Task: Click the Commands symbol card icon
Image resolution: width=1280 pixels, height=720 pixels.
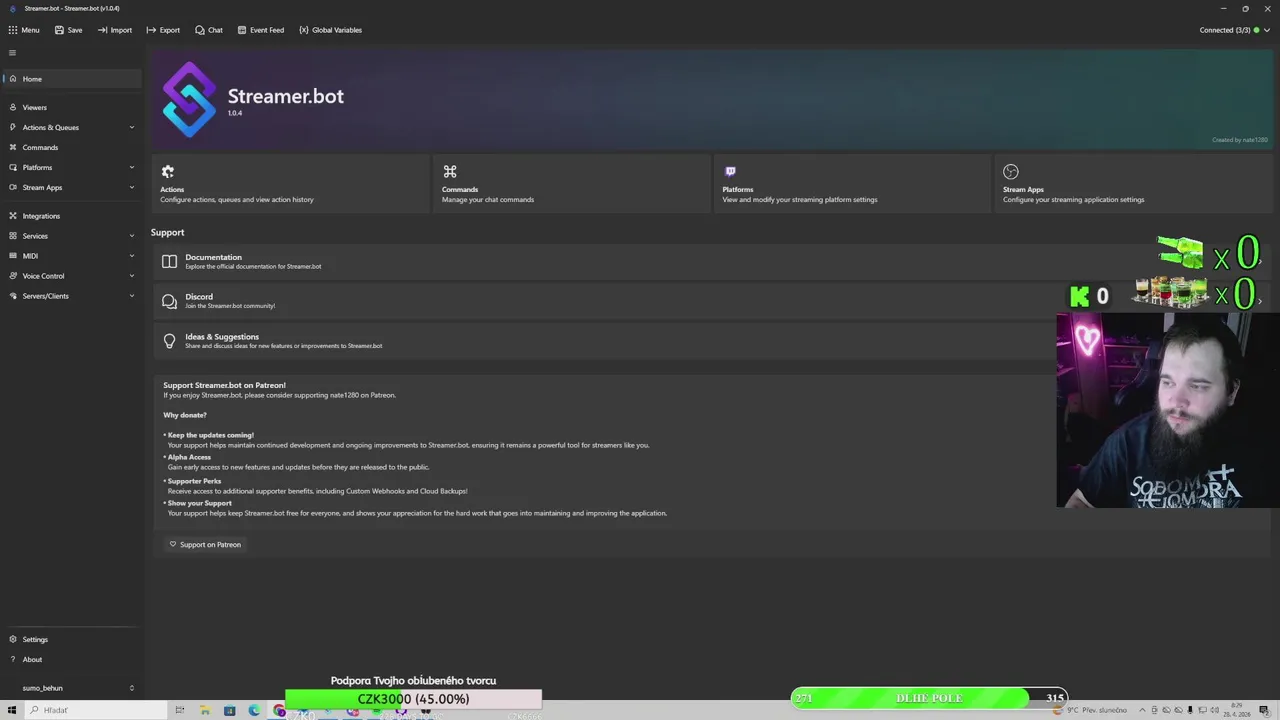Action: (450, 172)
